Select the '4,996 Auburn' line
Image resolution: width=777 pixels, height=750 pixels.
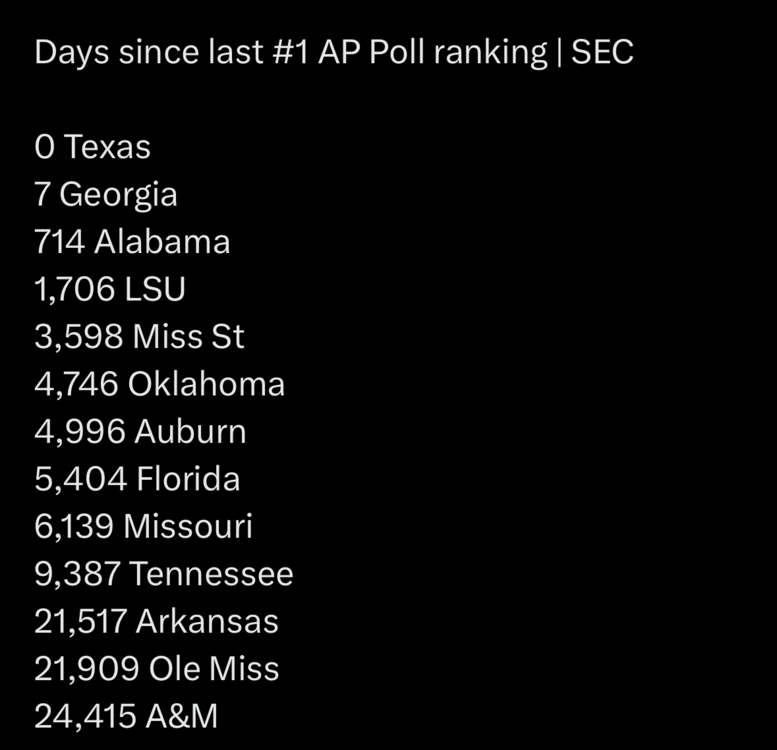click(140, 432)
